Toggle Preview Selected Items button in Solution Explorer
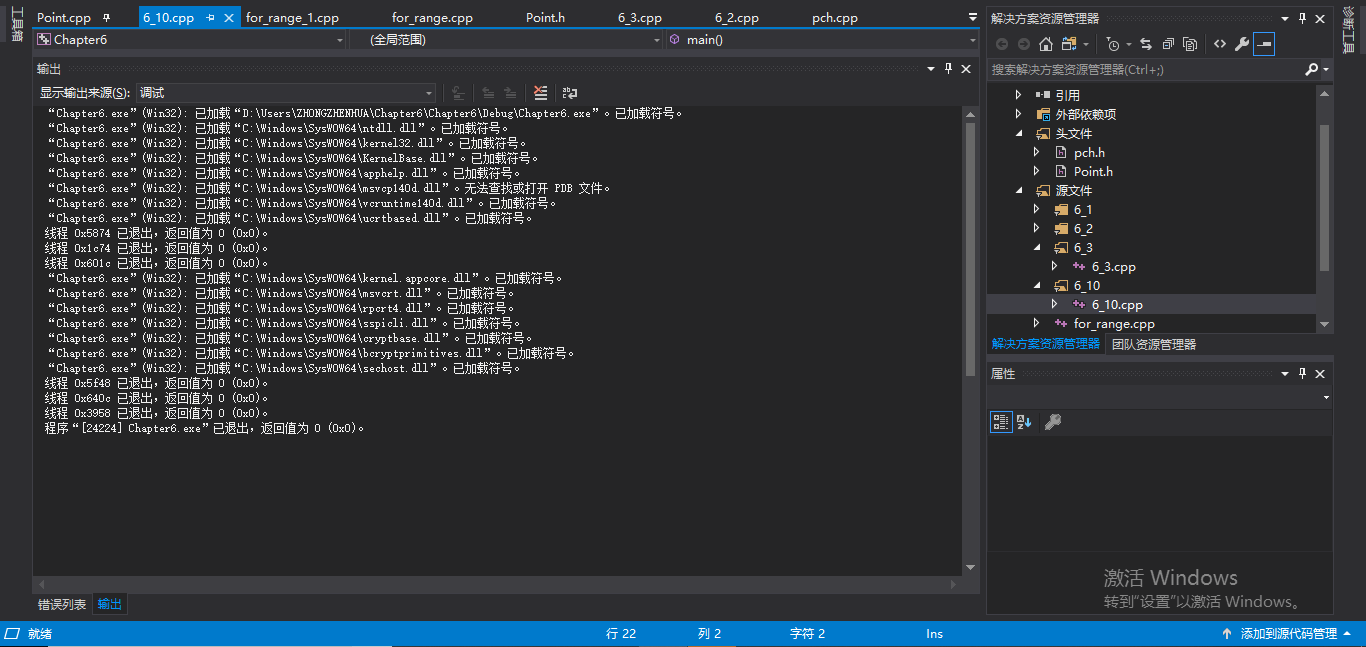 1264,44
